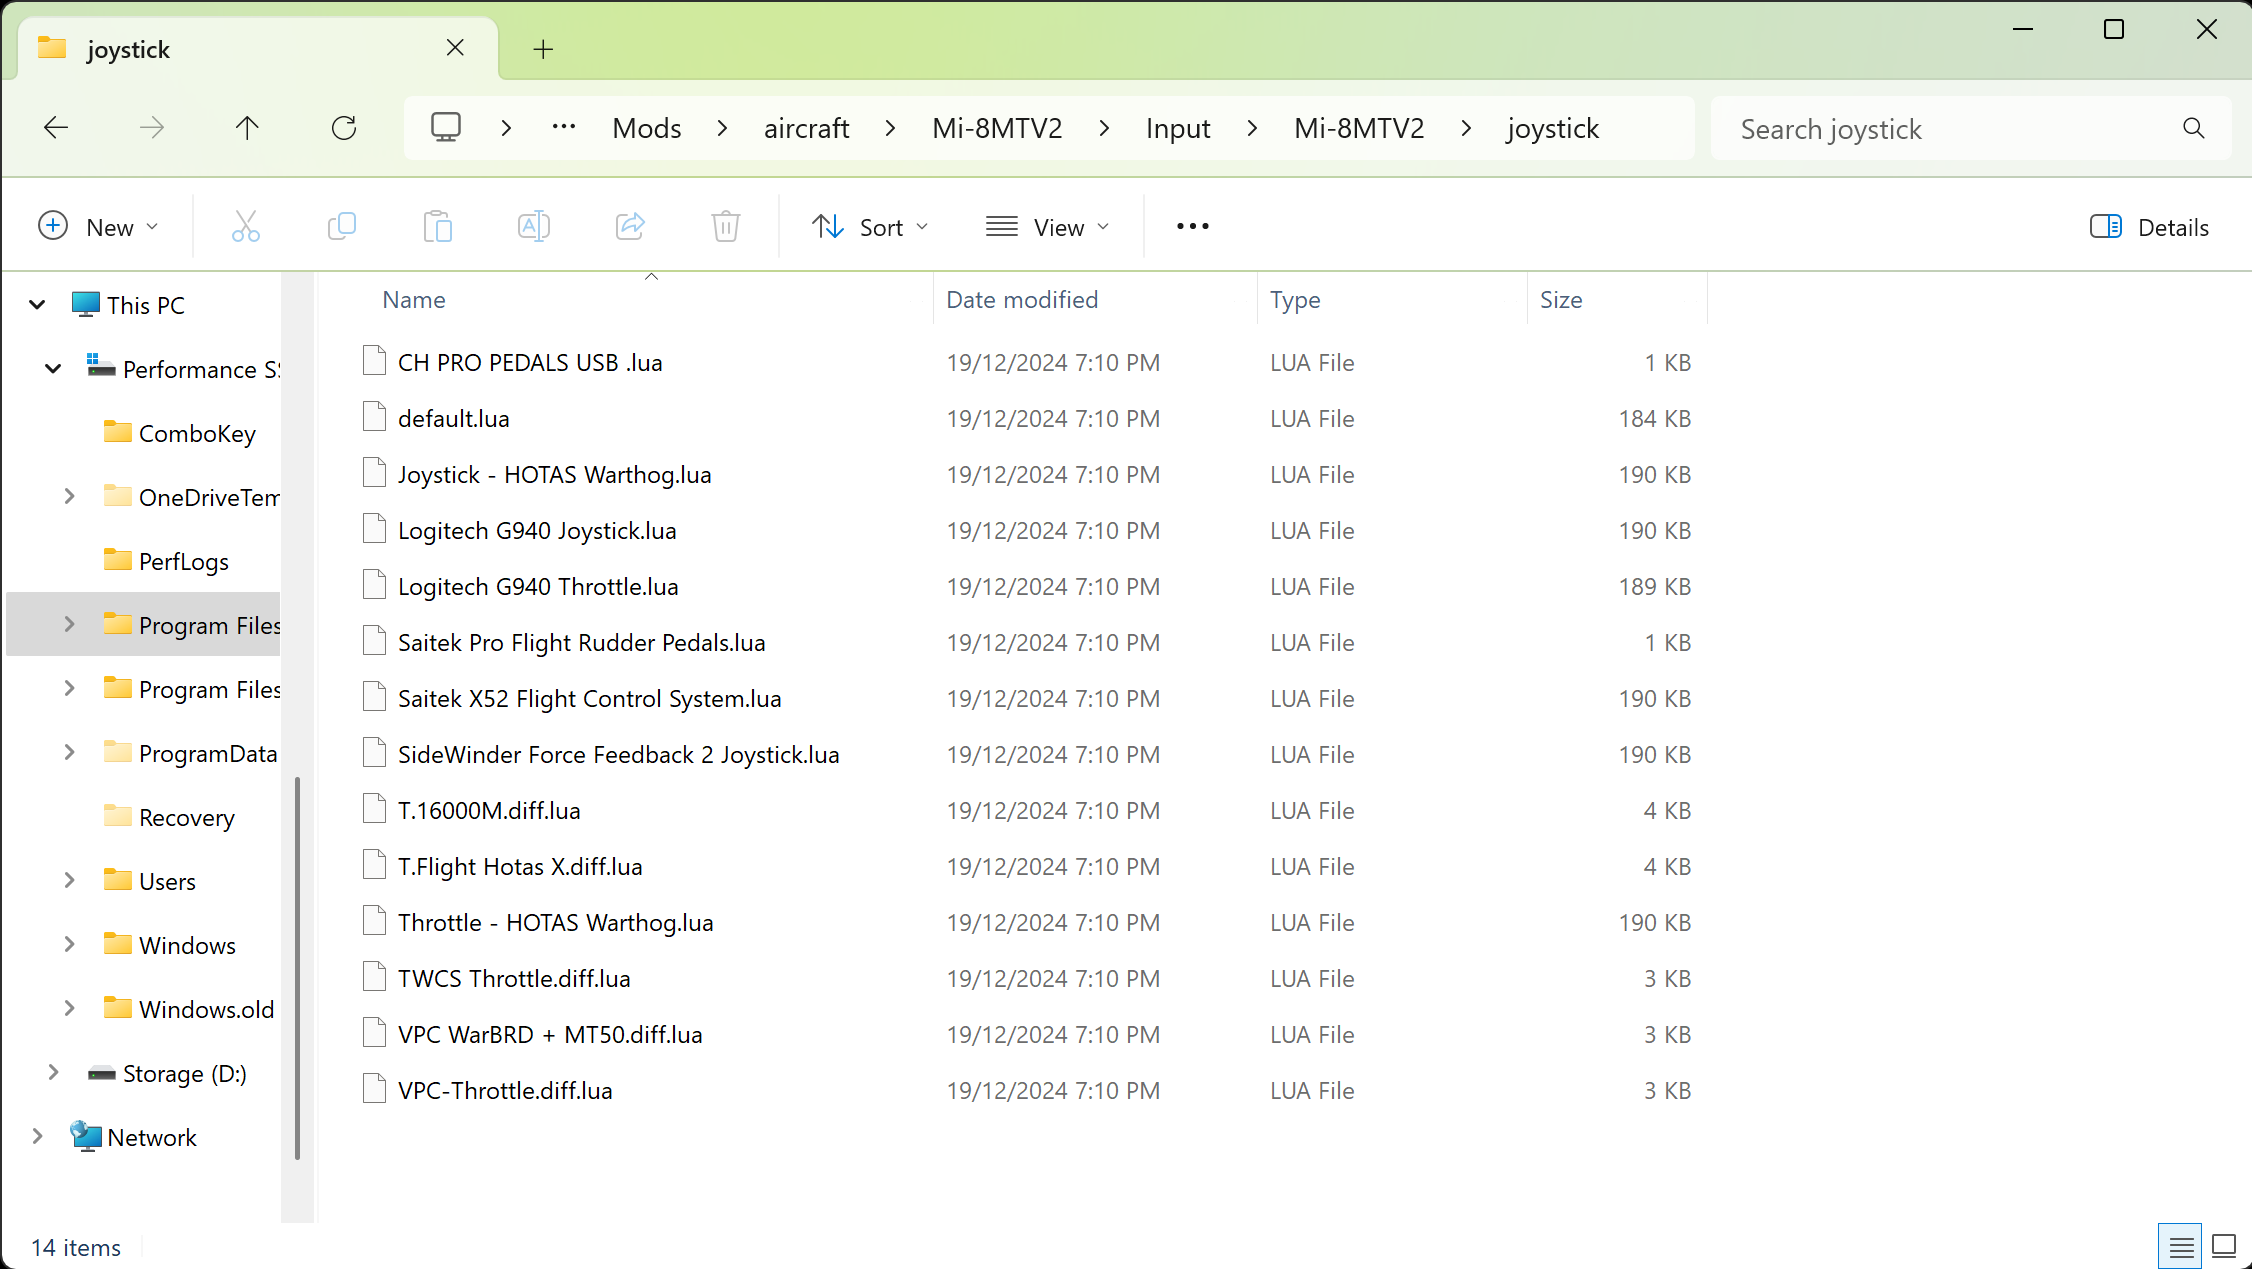Click the Paste clipboard icon
This screenshot has height=1269, width=2252.
[438, 227]
